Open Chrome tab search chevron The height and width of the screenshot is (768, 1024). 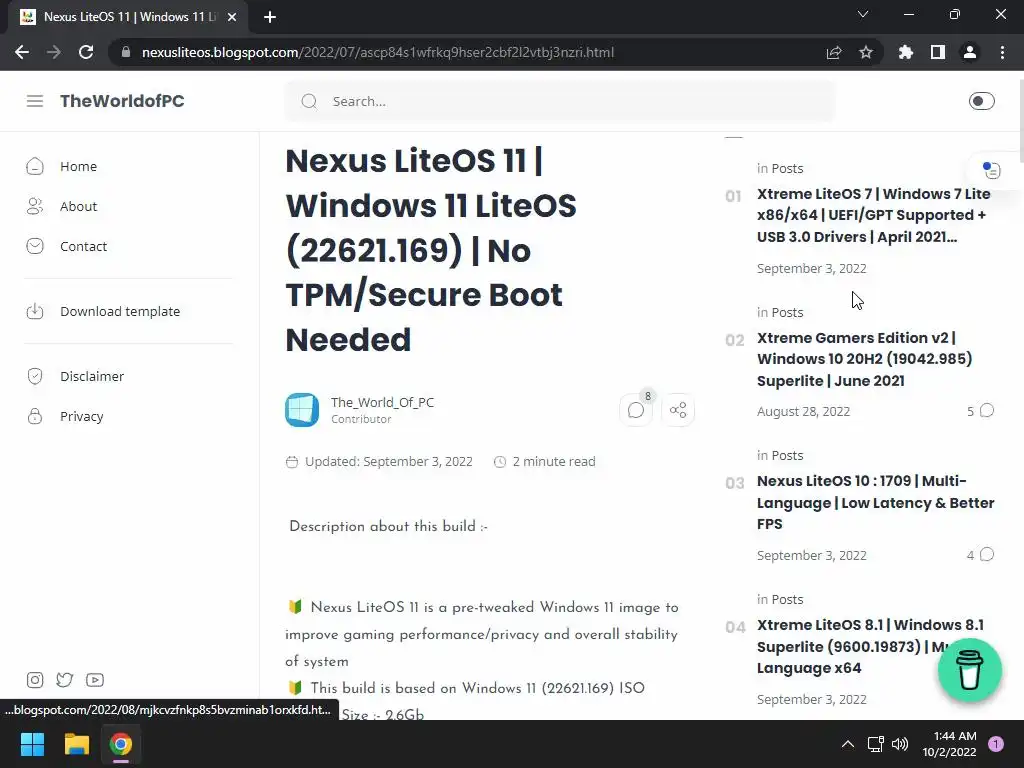click(863, 14)
